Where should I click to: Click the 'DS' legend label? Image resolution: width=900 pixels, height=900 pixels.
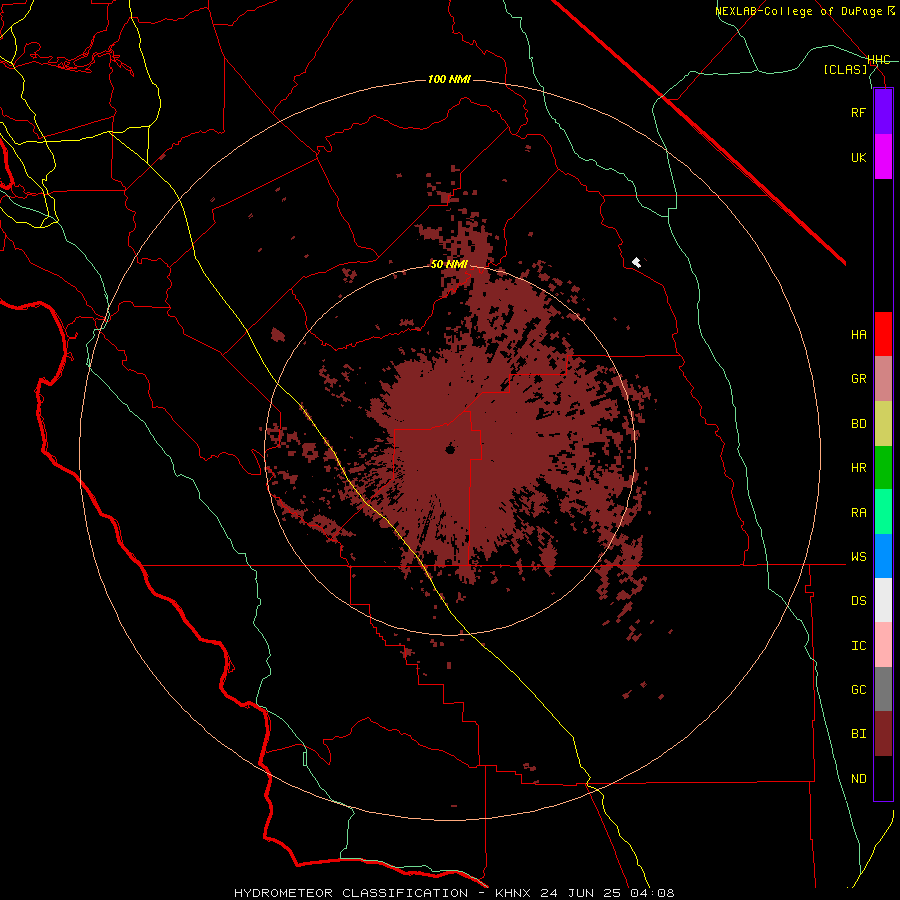tap(858, 601)
